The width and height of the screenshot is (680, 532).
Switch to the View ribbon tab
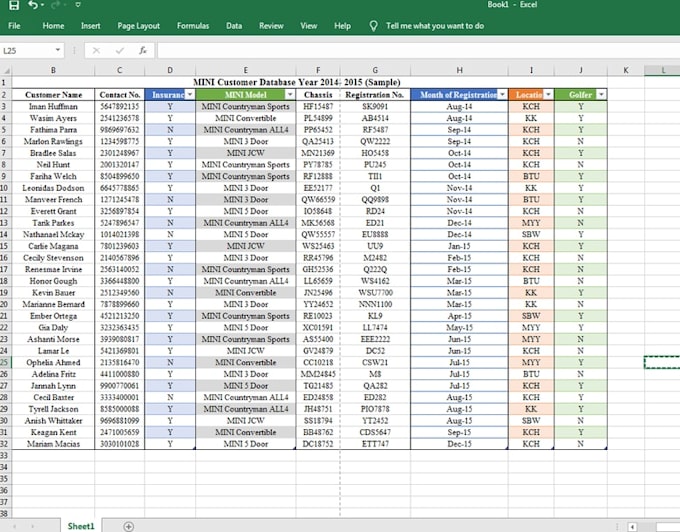pyautogui.click(x=309, y=26)
